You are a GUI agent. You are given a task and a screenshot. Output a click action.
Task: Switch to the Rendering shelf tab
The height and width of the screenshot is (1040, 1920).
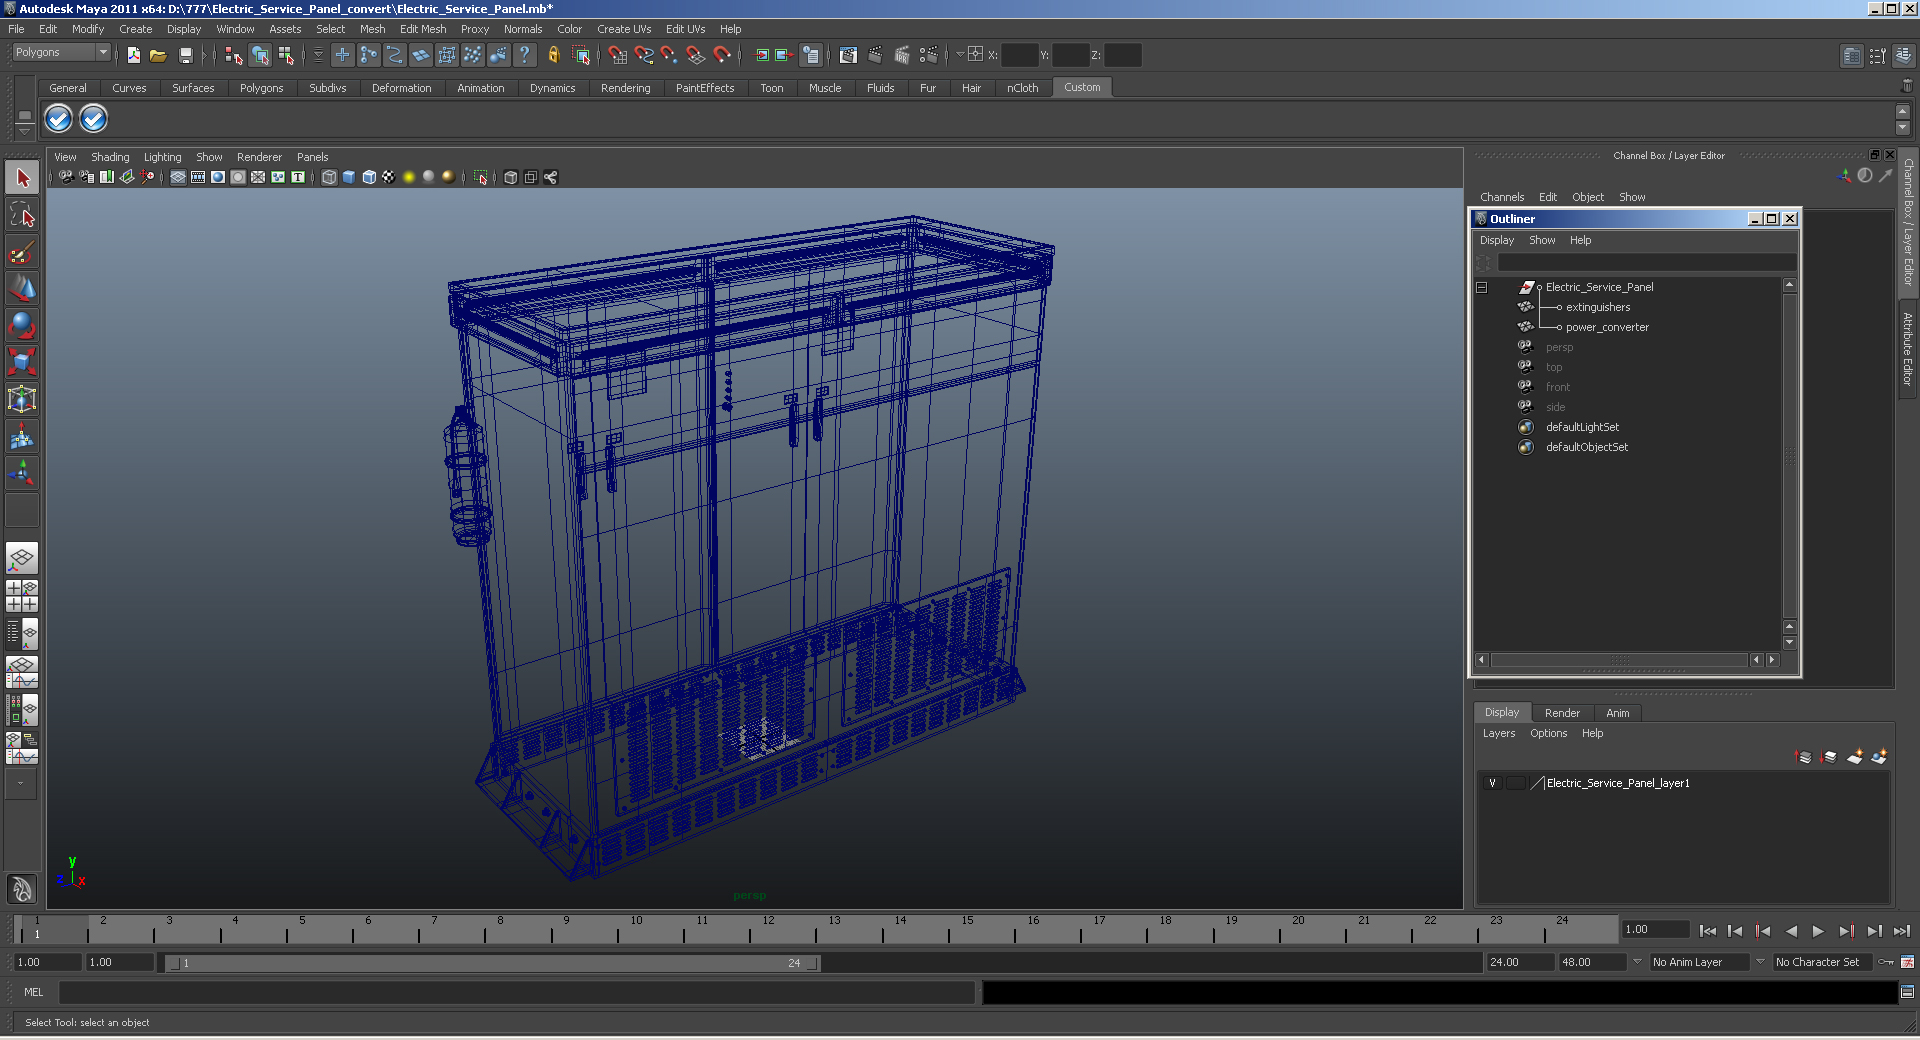tap(625, 88)
